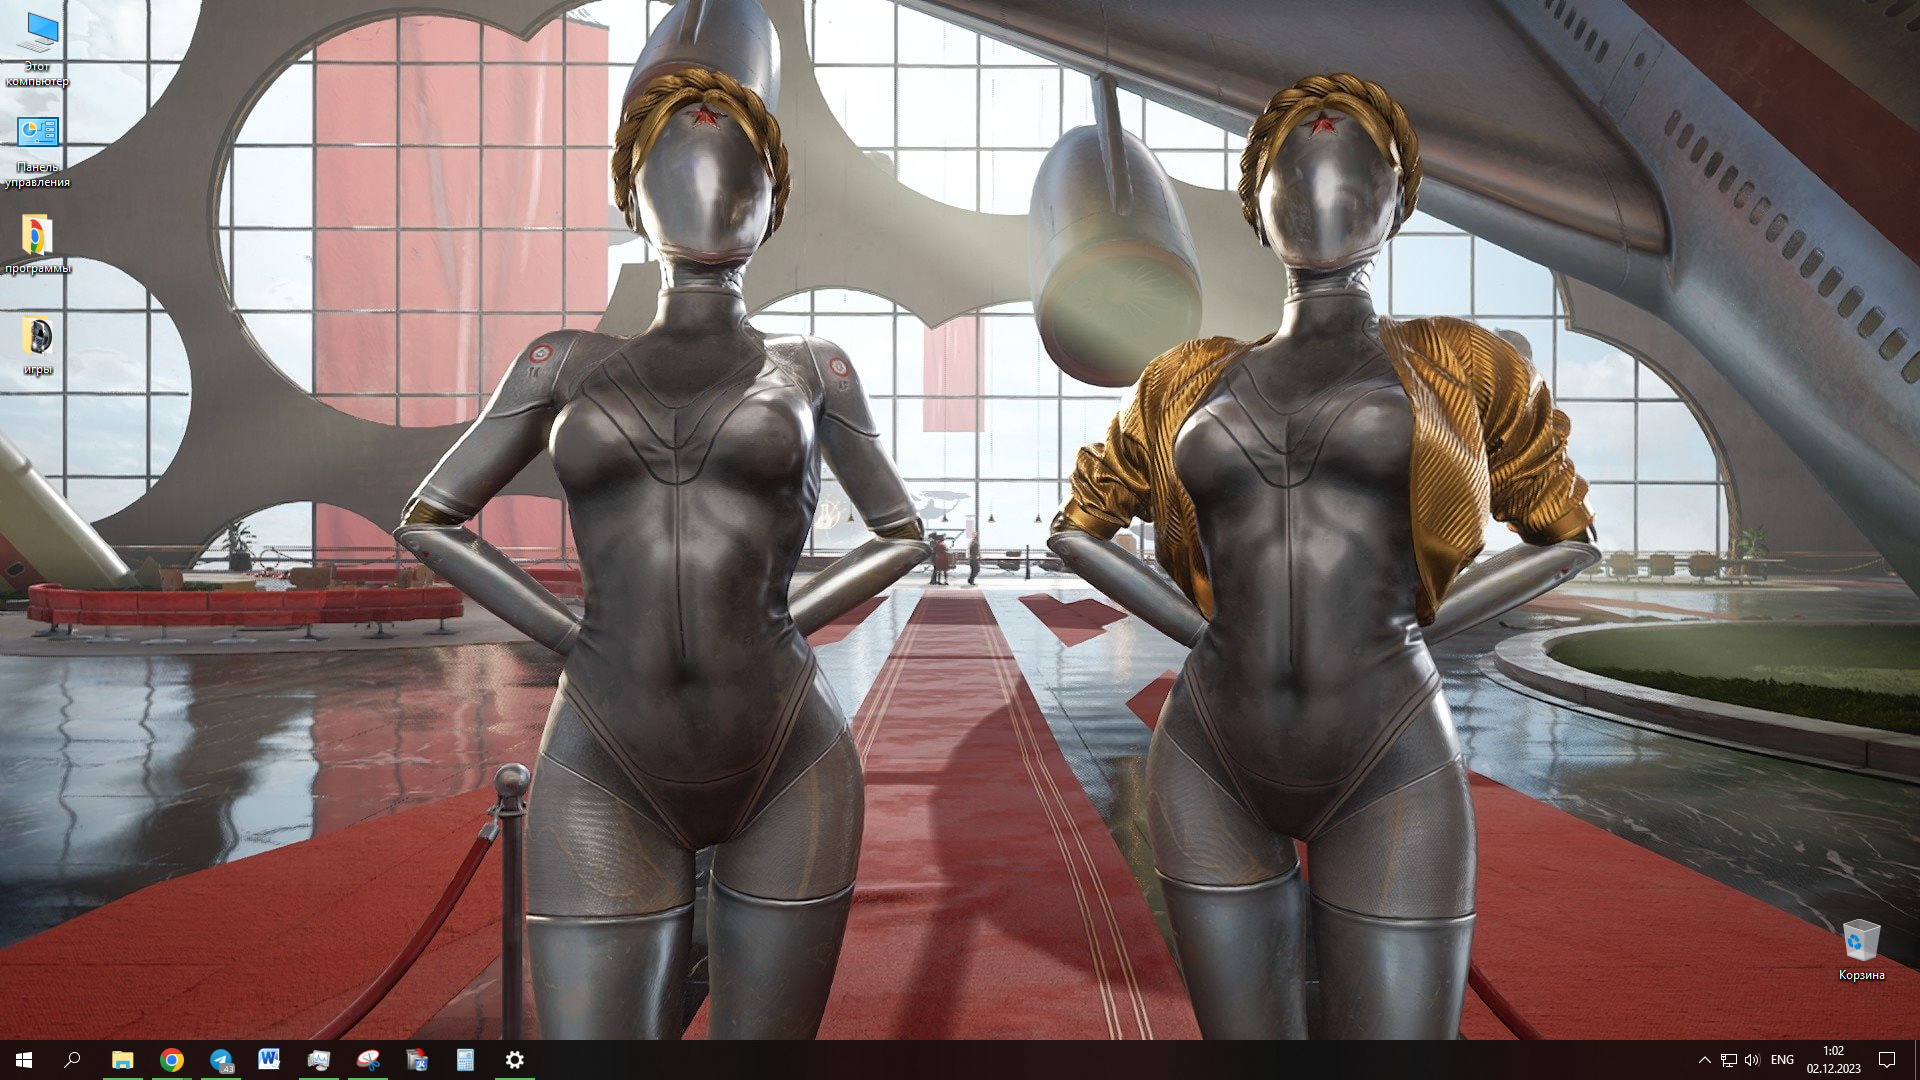1920x1080 pixels.
Task: Open File Explorer from the taskbar
Action: [122, 1060]
